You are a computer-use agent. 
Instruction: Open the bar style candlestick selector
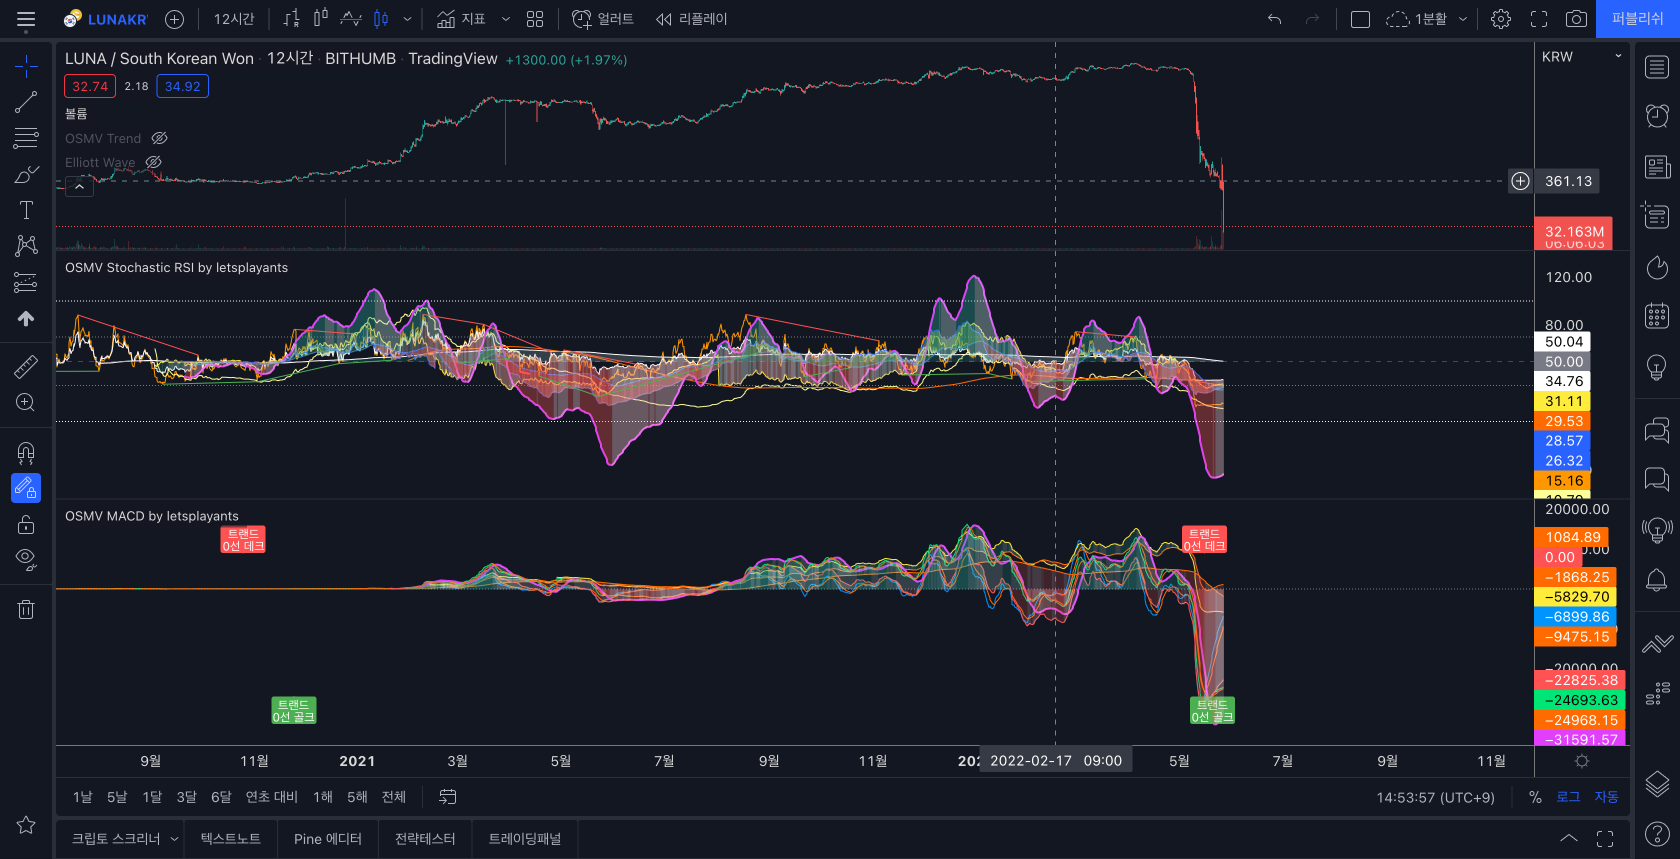pos(381,19)
